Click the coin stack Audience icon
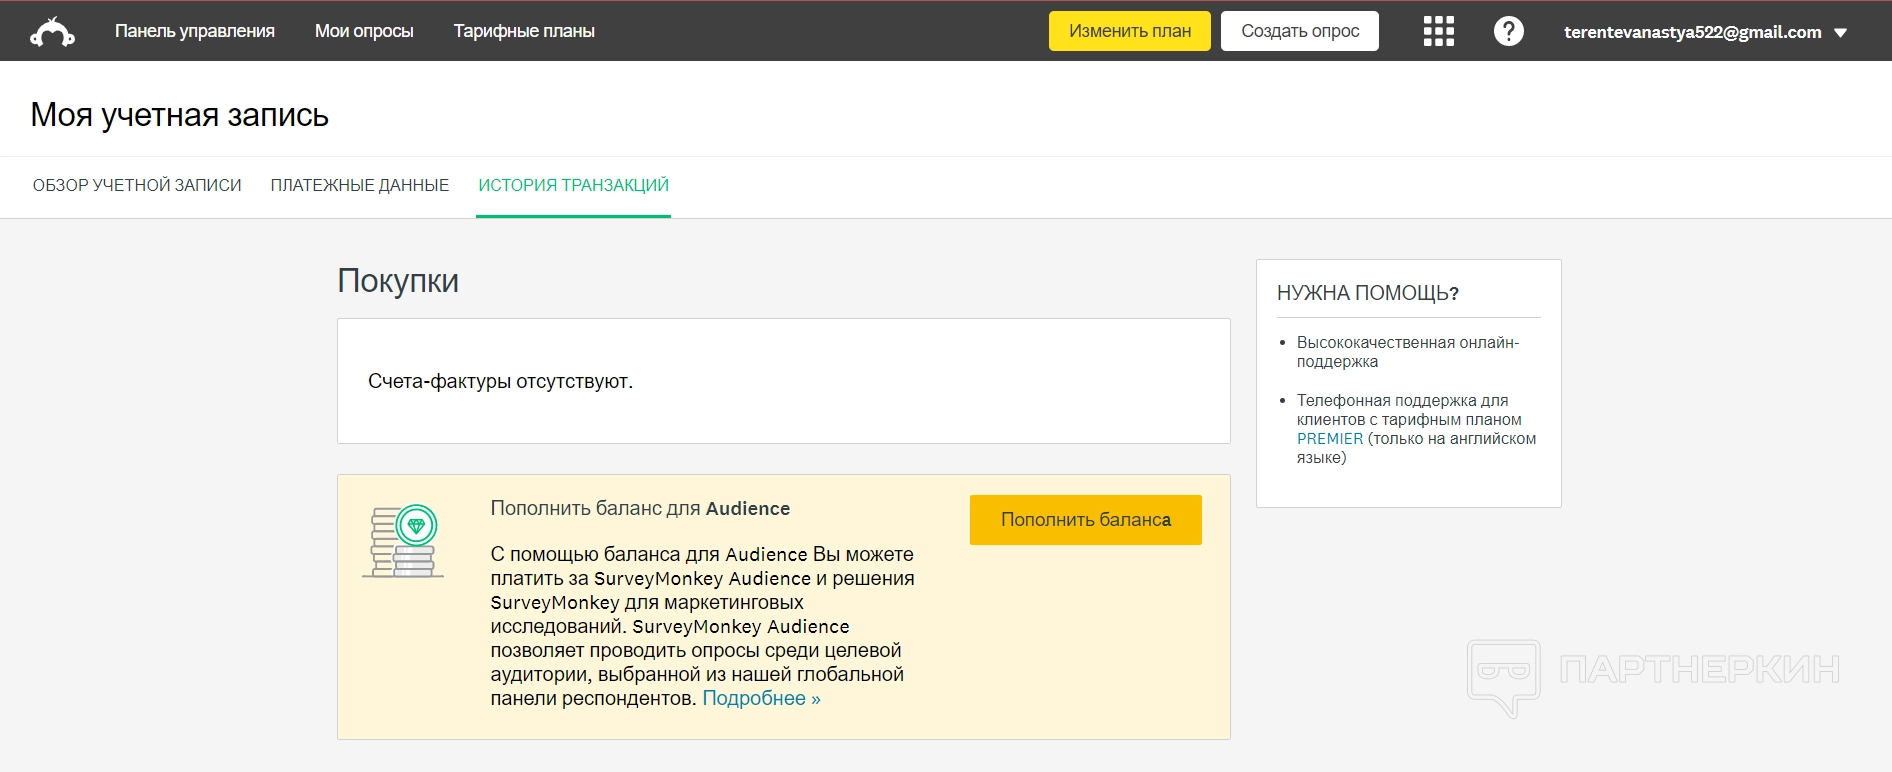Image resolution: width=1892 pixels, height=772 pixels. (x=403, y=541)
